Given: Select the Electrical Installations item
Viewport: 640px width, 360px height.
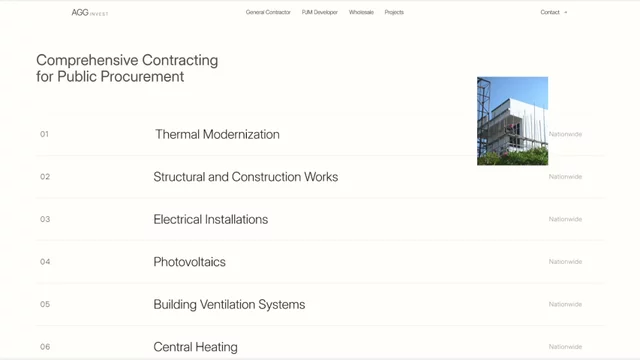Looking at the screenshot, I should [x=211, y=219].
